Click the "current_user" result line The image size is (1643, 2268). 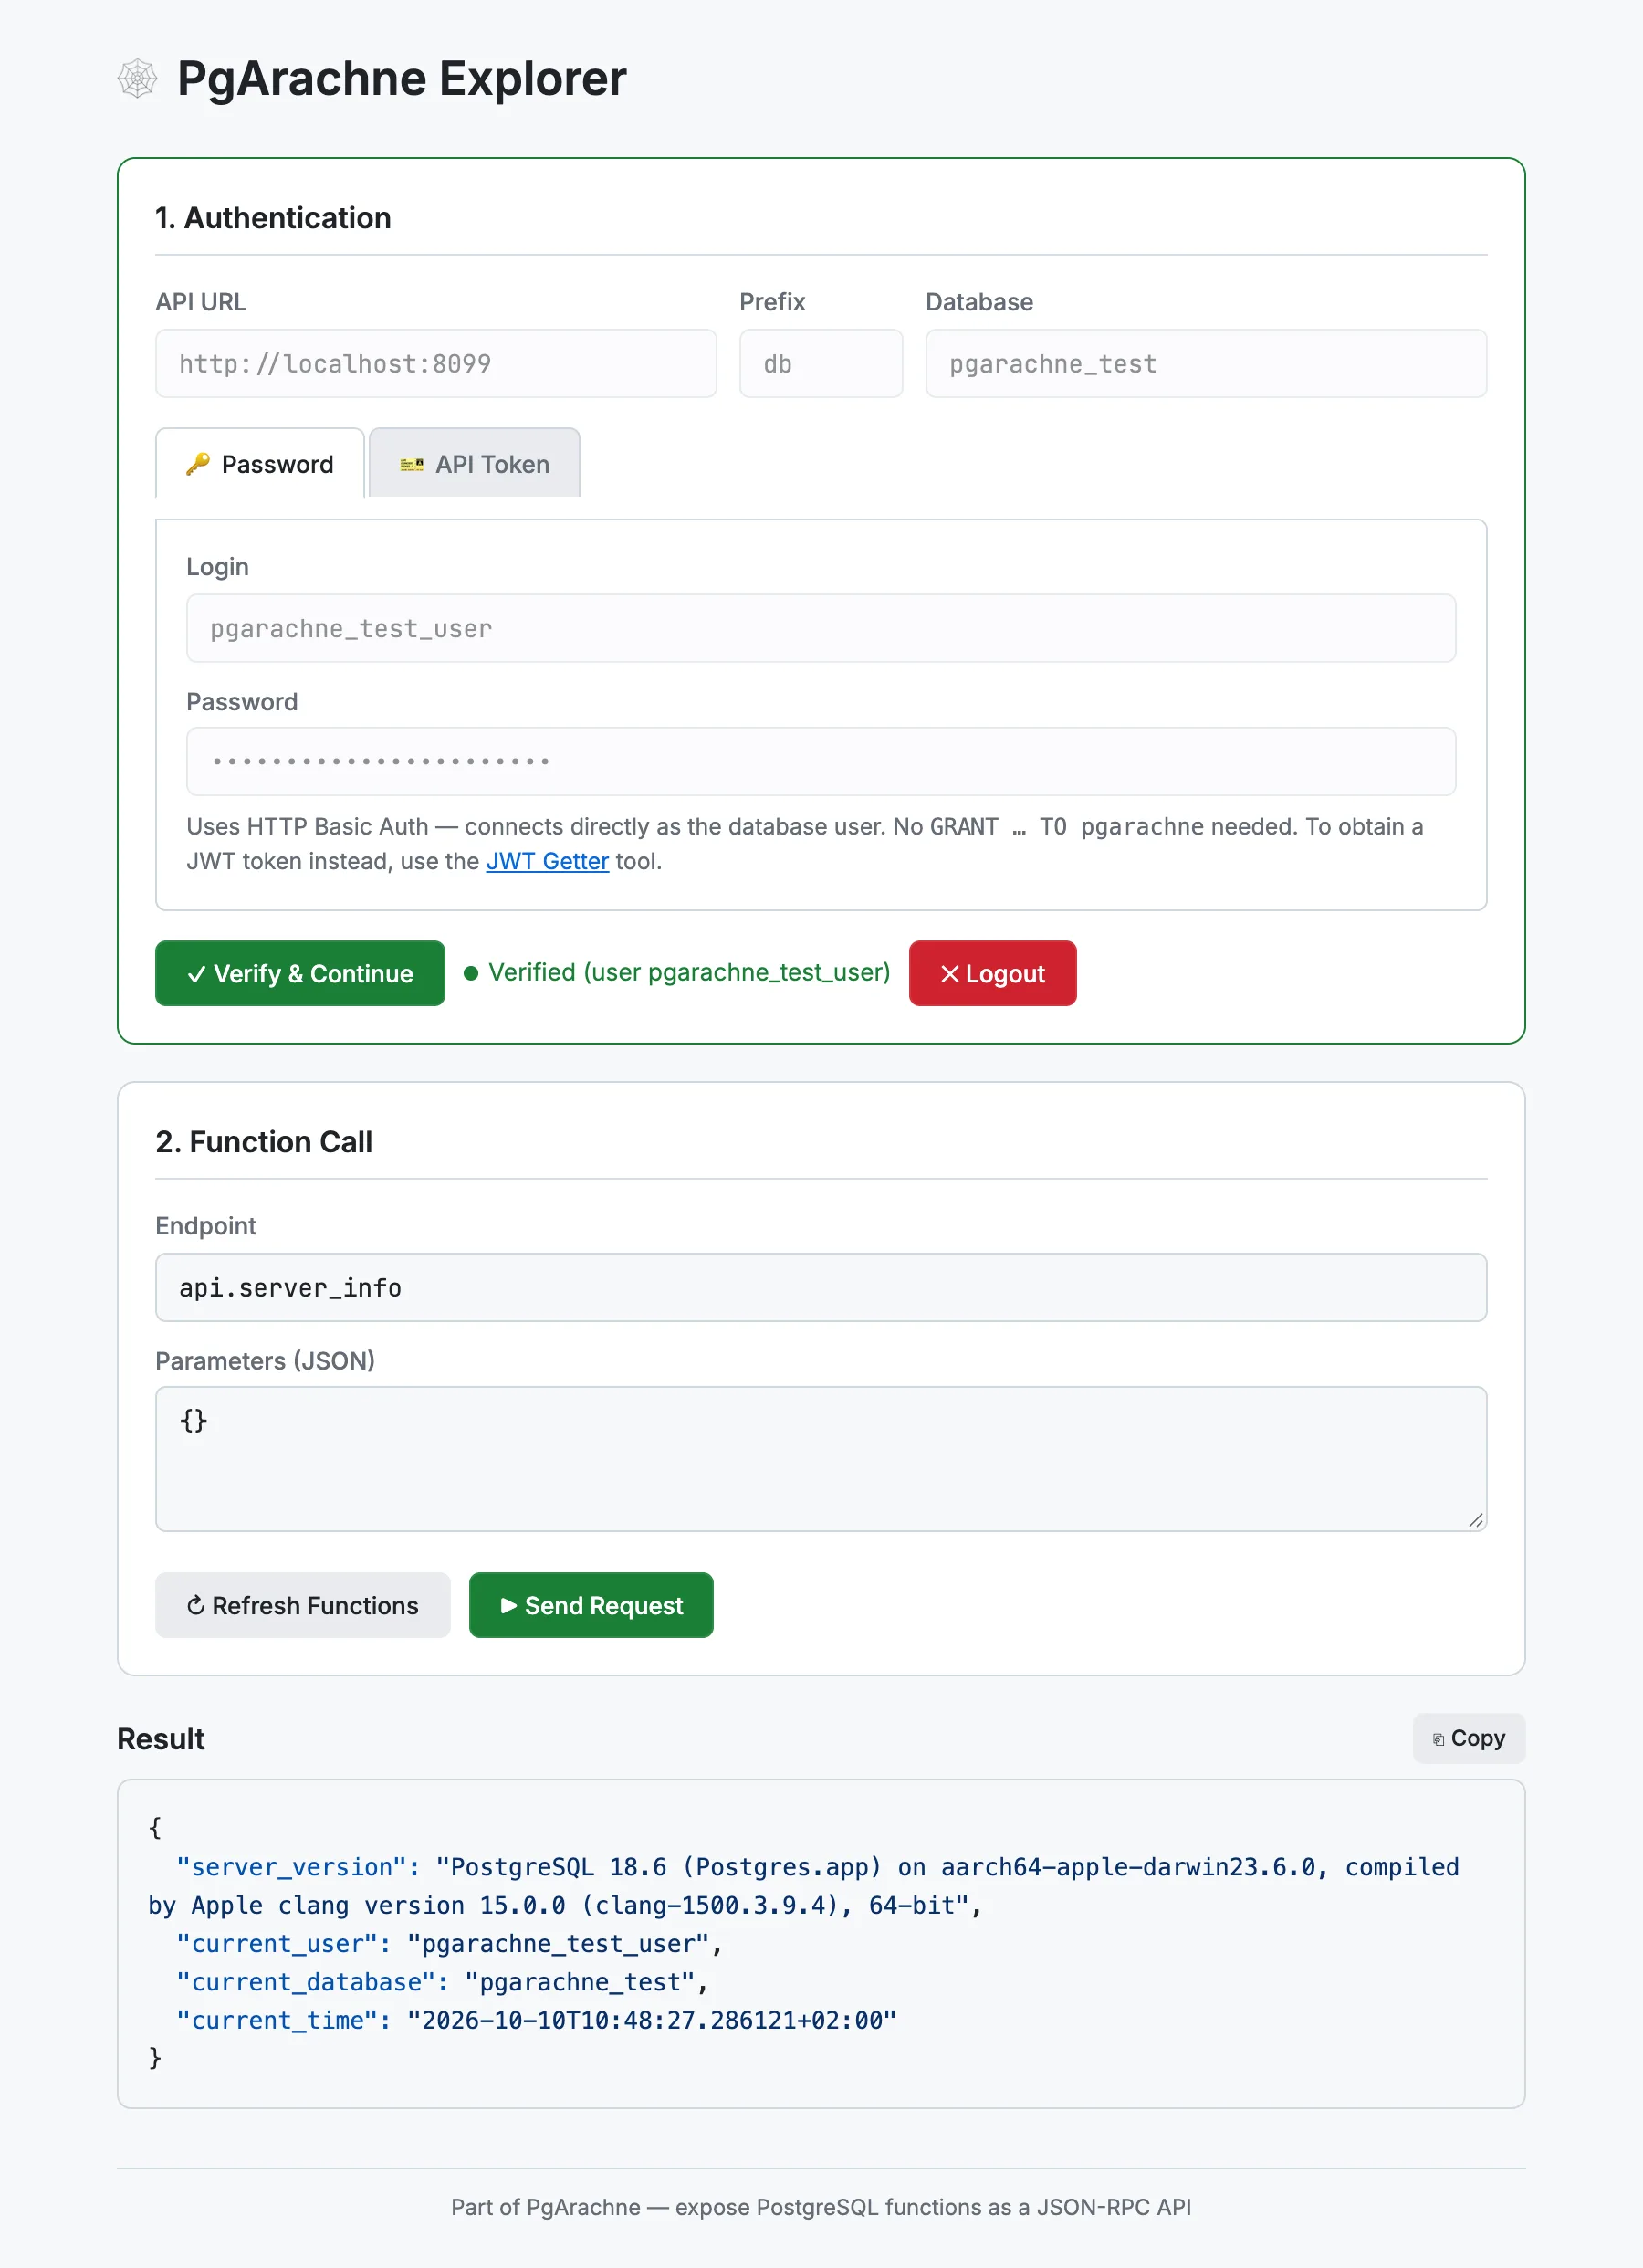[x=449, y=1943]
